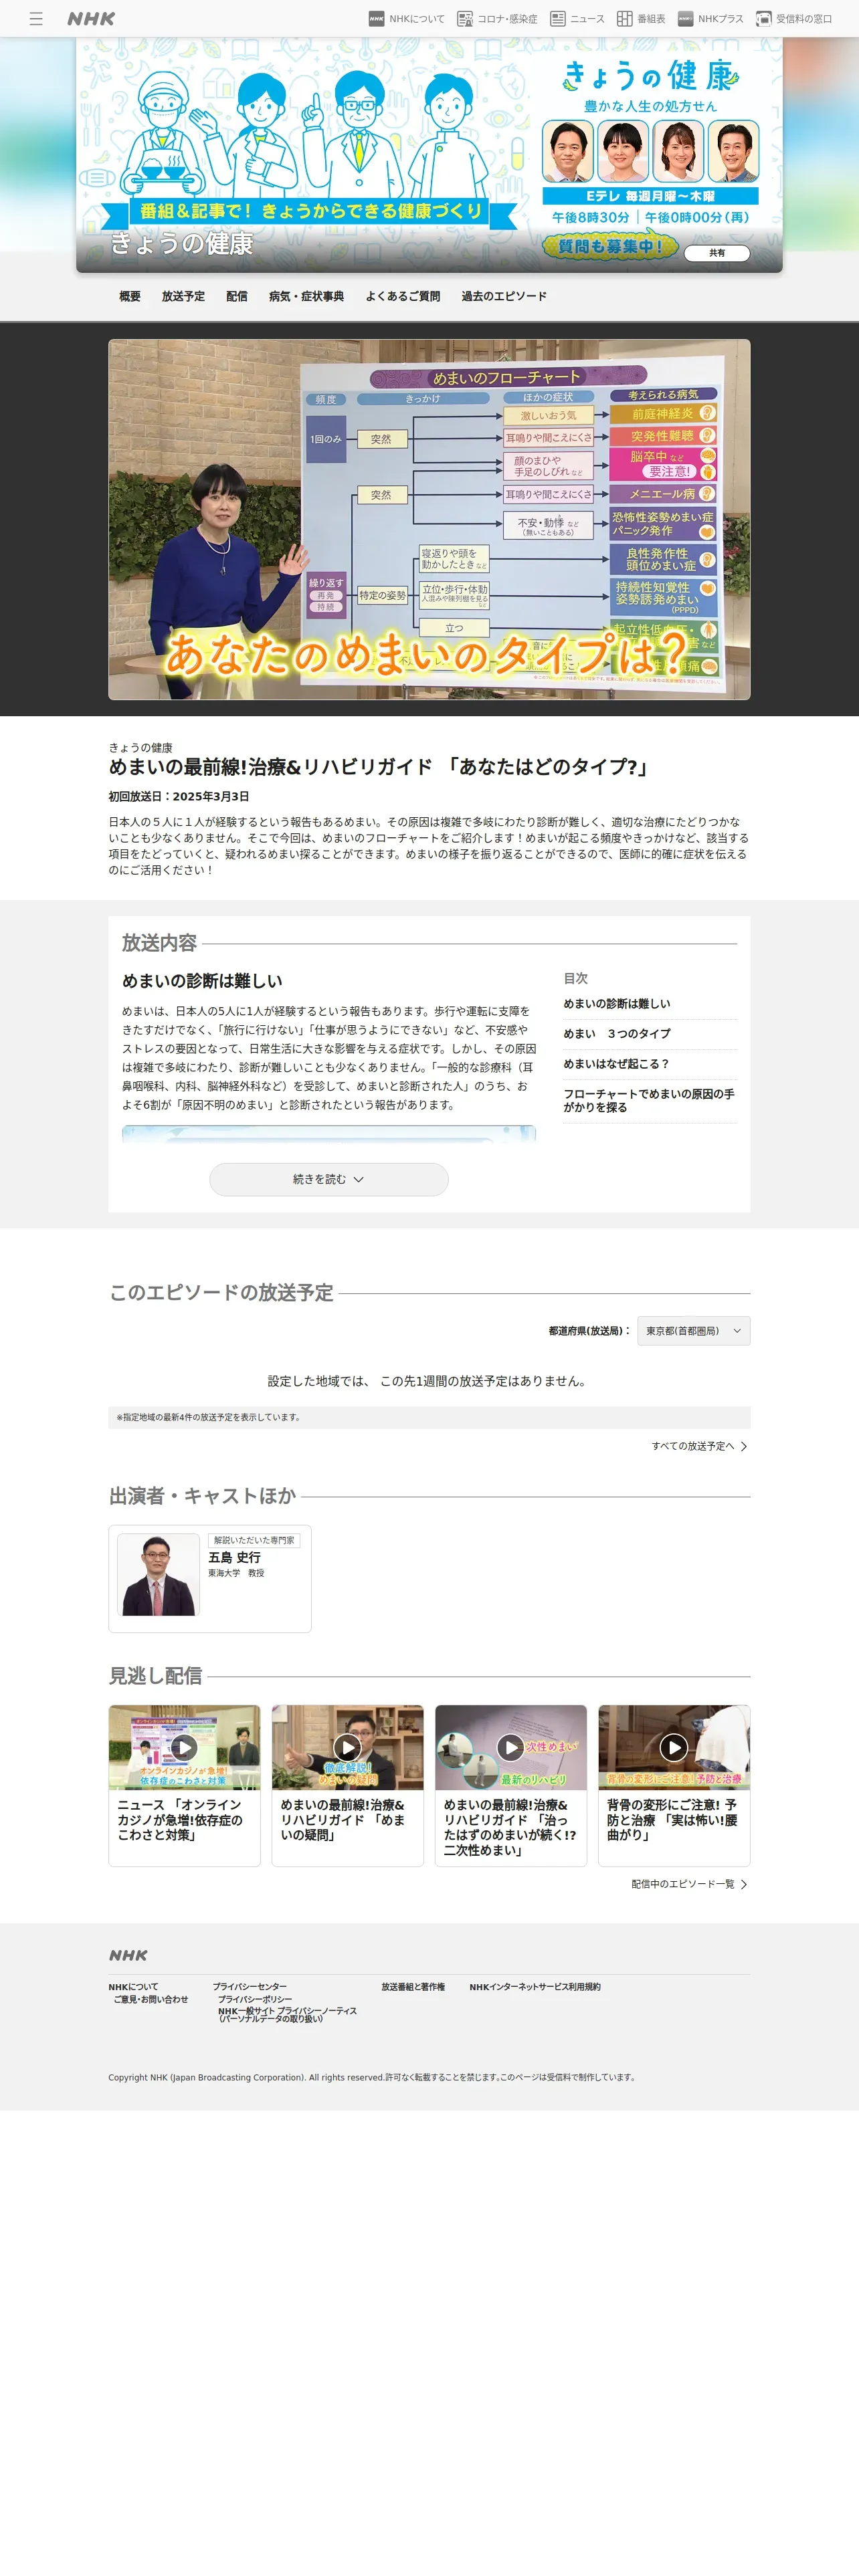Open the 過去のエピソード tab
The height and width of the screenshot is (2576, 859).
pyautogui.click(x=504, y=297)
